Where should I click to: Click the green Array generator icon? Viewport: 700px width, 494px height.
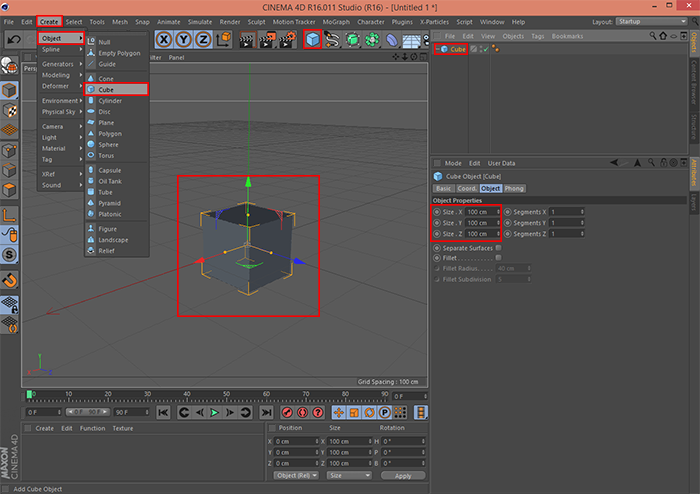click(x=352, y=40)
